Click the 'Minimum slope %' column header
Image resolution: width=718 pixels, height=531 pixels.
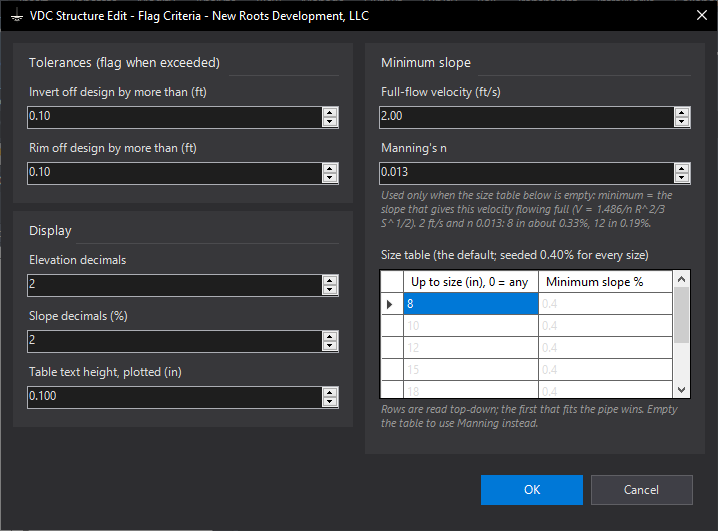[605, 282]
